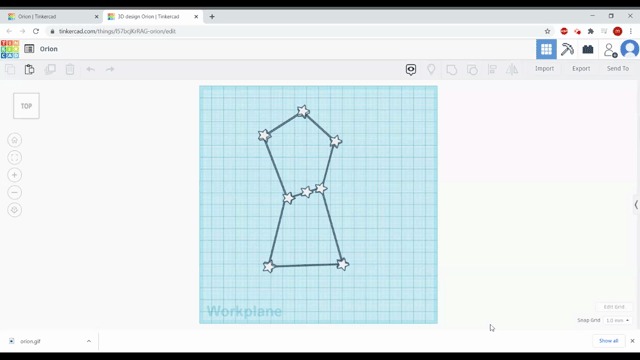Close the Orion | Tinkercad tab
Image resolution: width=640 pixels, height=360 pixels.
point(96,17)
